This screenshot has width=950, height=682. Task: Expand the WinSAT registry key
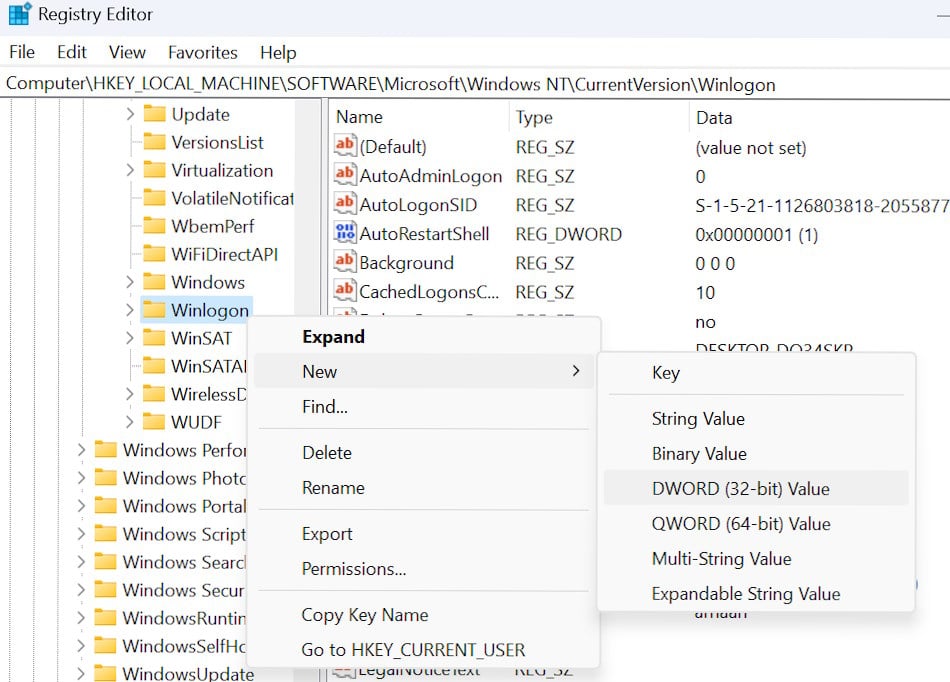[131, 338]
